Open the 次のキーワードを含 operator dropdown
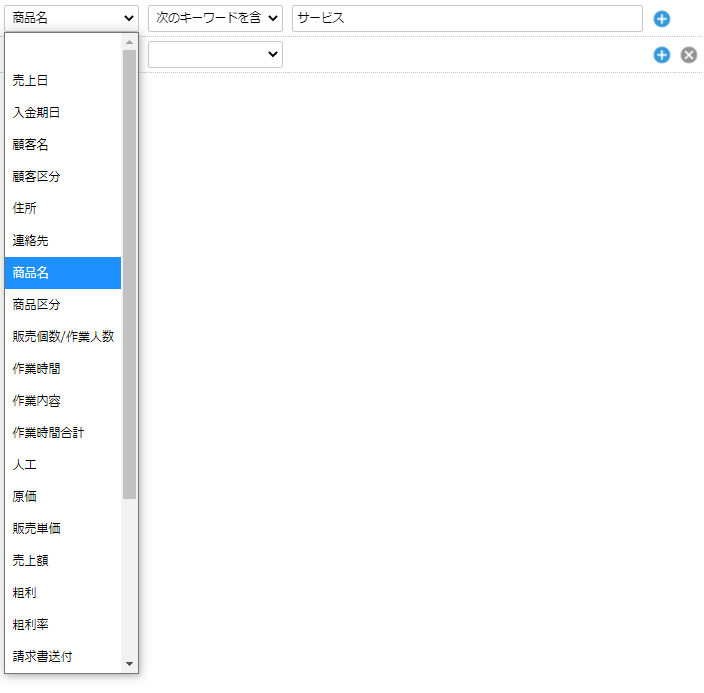 pyautogui.click(x=215, y=18)
